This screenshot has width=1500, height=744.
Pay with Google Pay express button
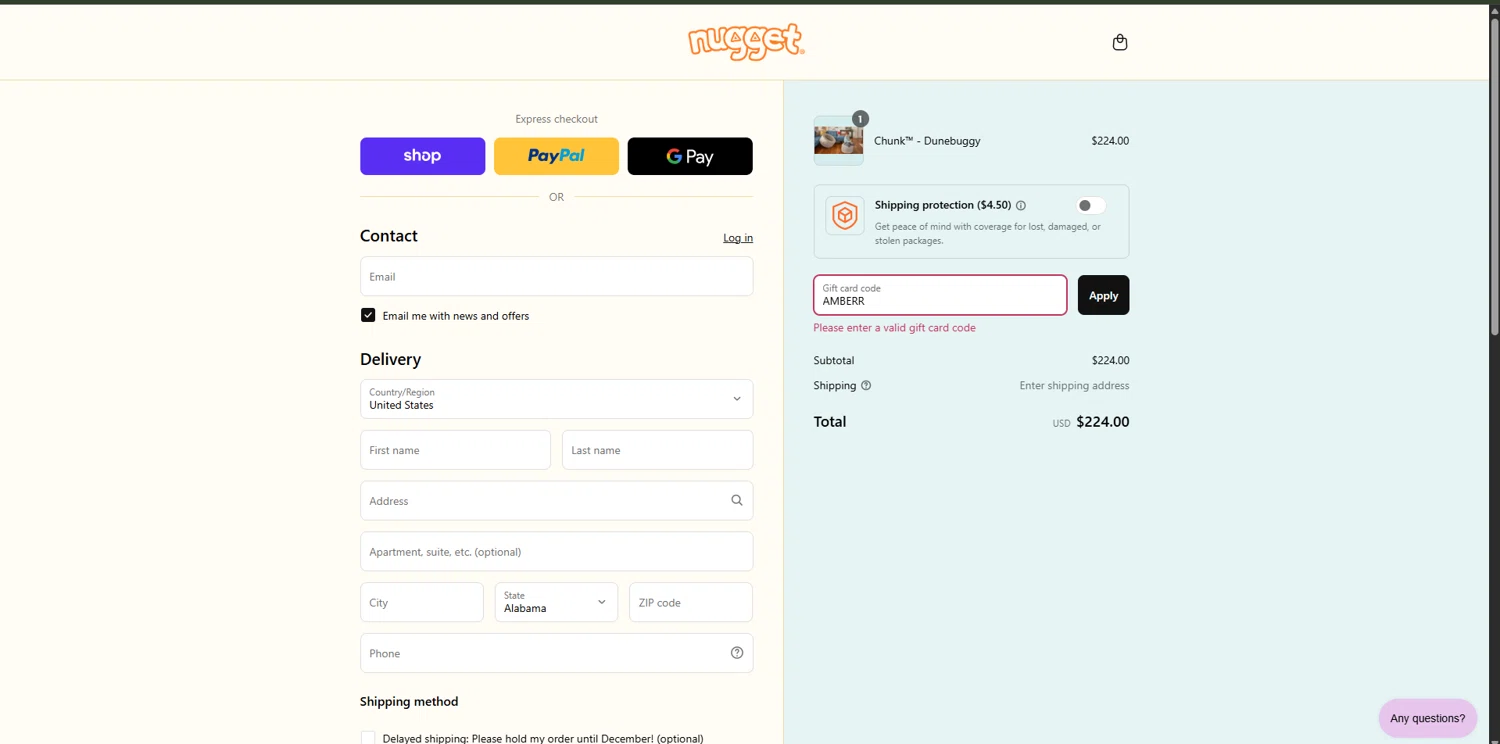[690, 156]
